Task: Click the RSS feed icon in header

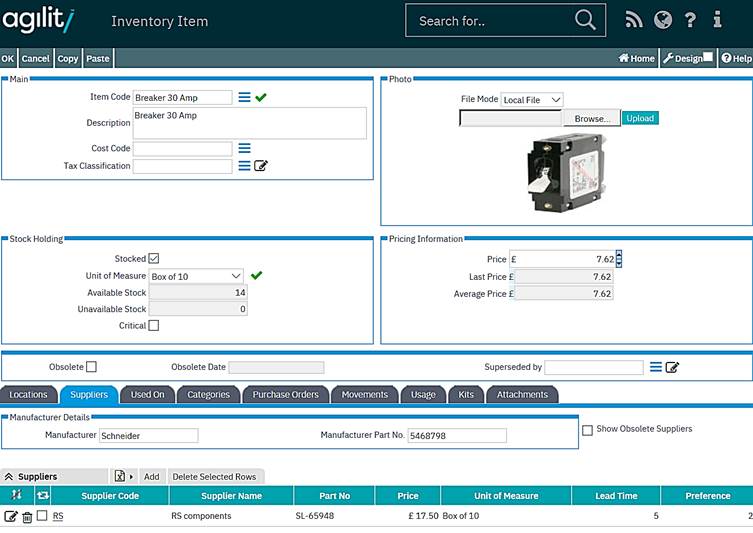Action: (633, 20)
